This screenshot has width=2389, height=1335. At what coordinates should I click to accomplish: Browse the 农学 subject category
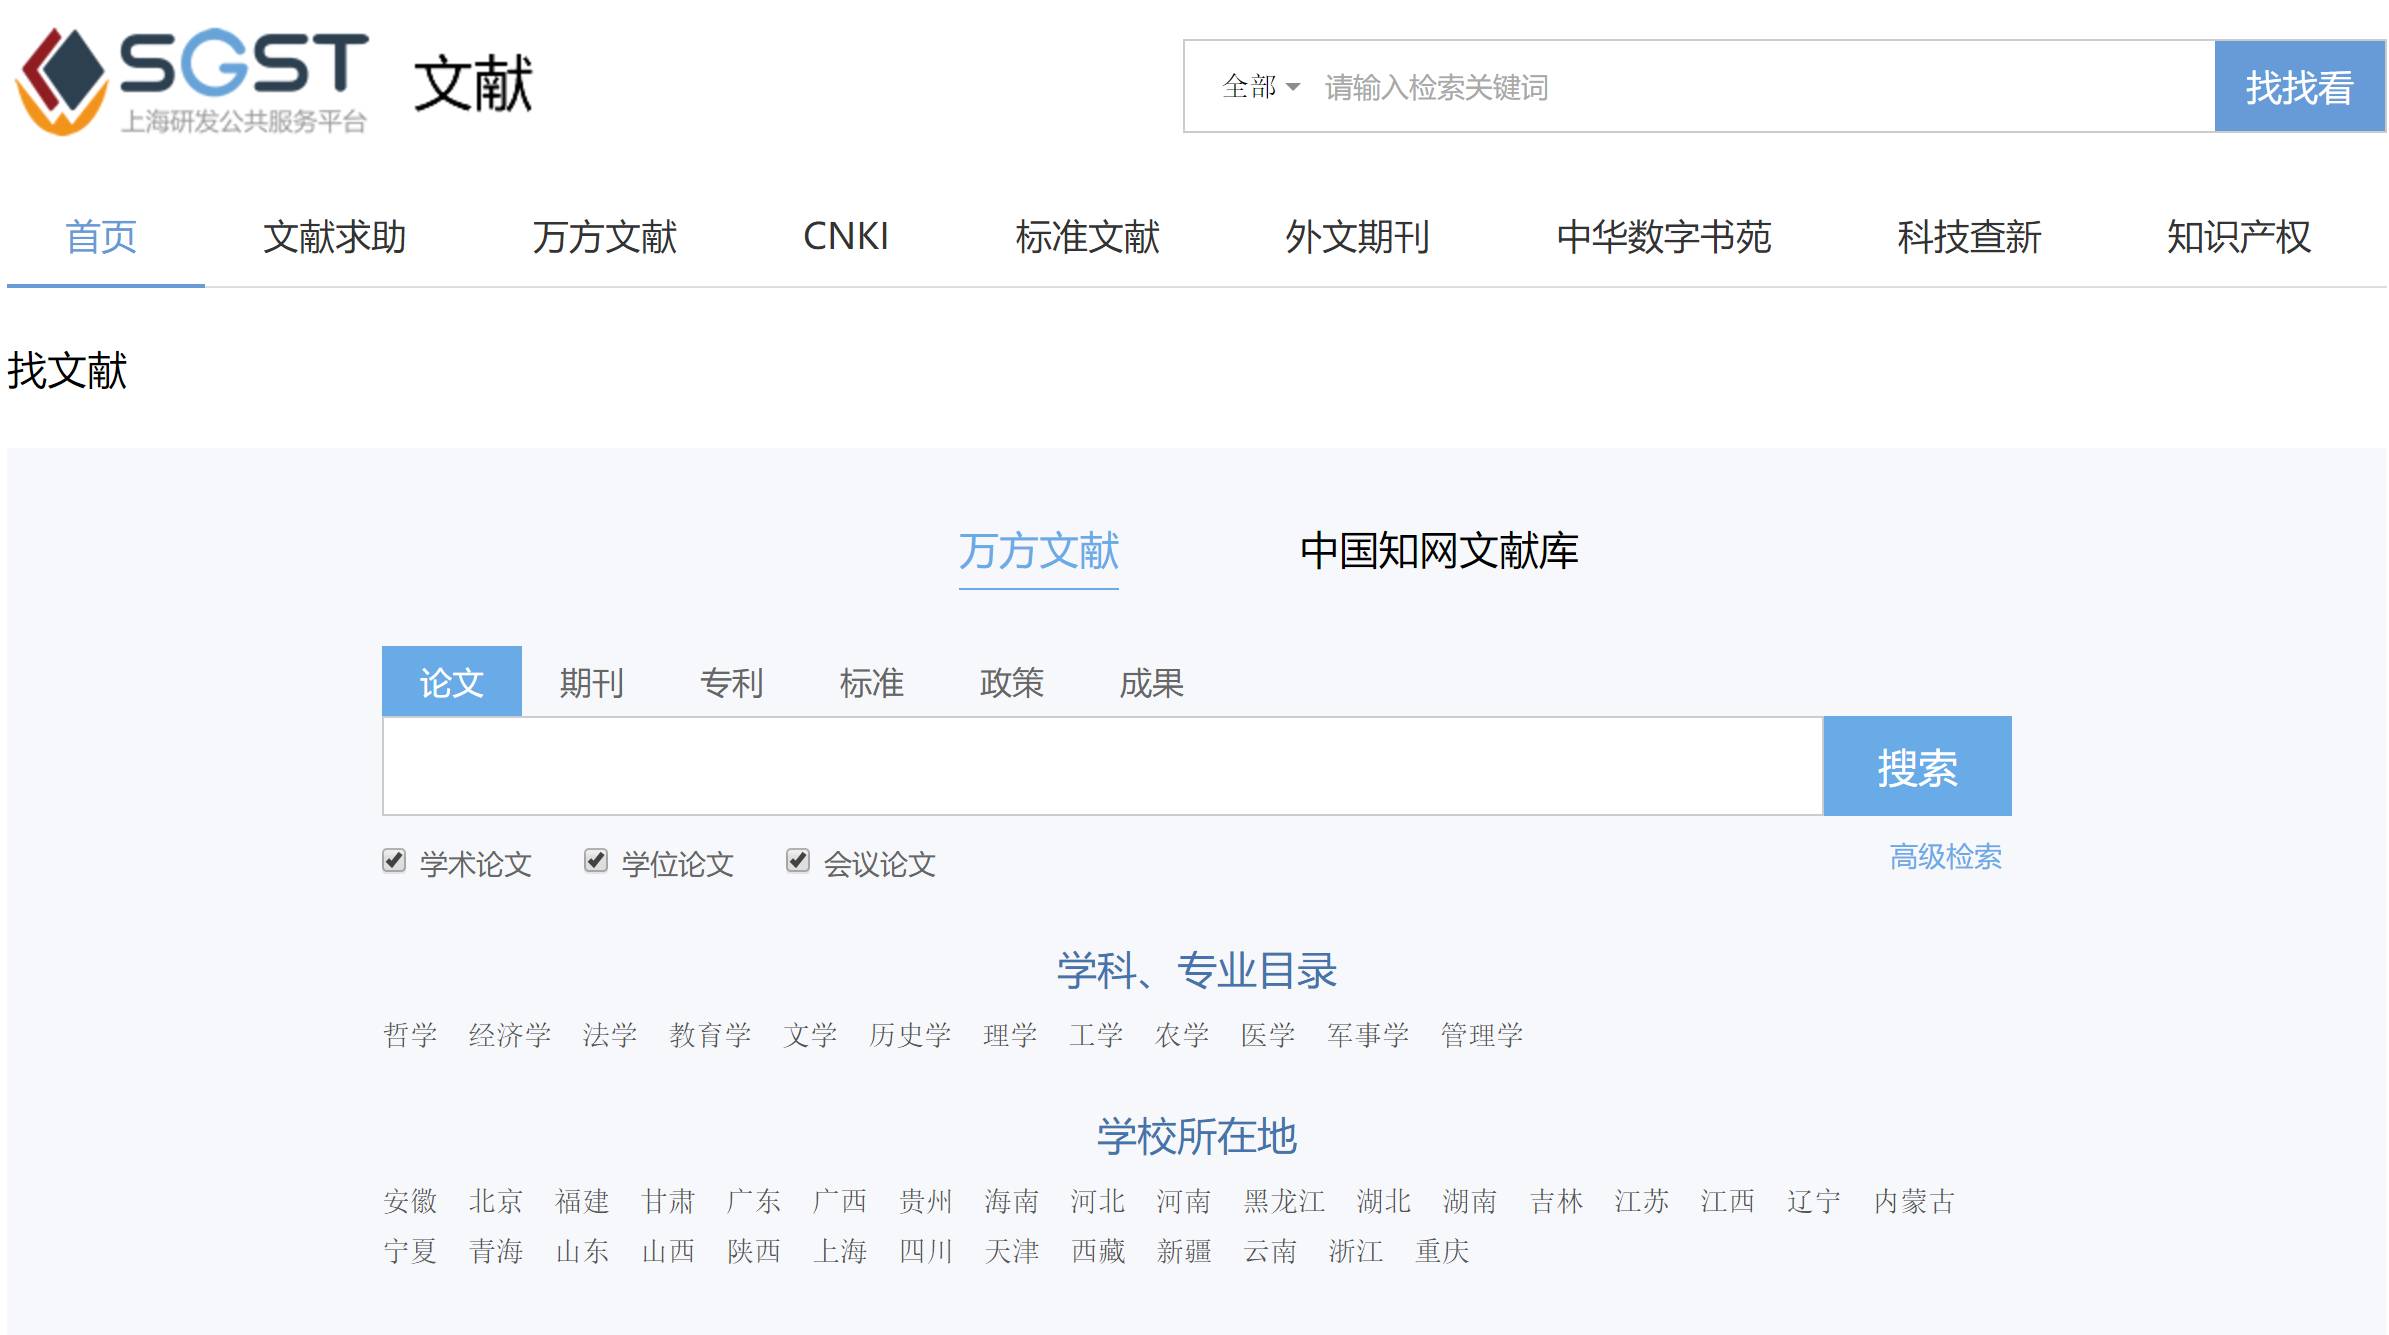[1182, 1035]
